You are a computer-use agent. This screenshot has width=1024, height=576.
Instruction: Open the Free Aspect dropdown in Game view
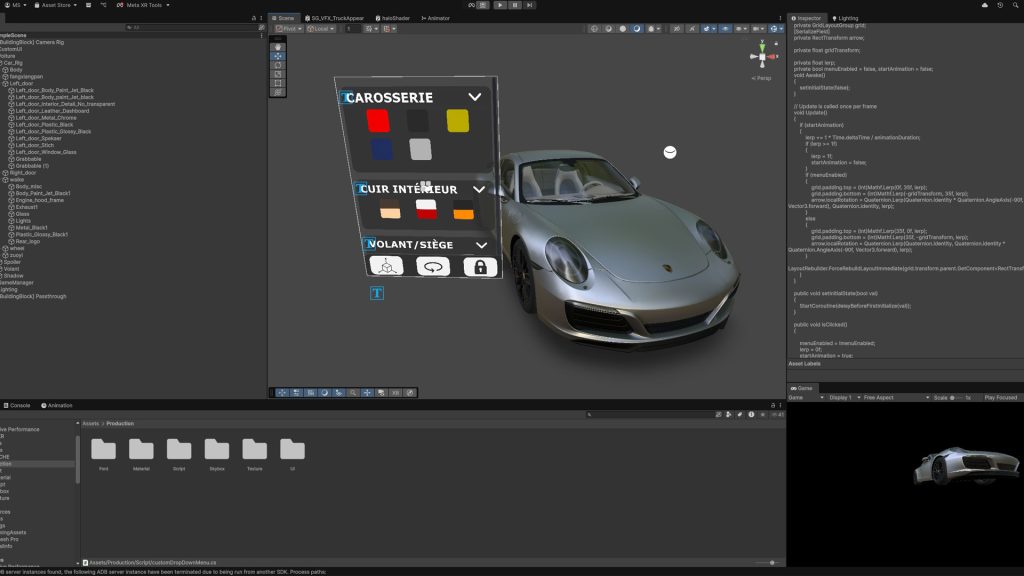coord(896,398)
